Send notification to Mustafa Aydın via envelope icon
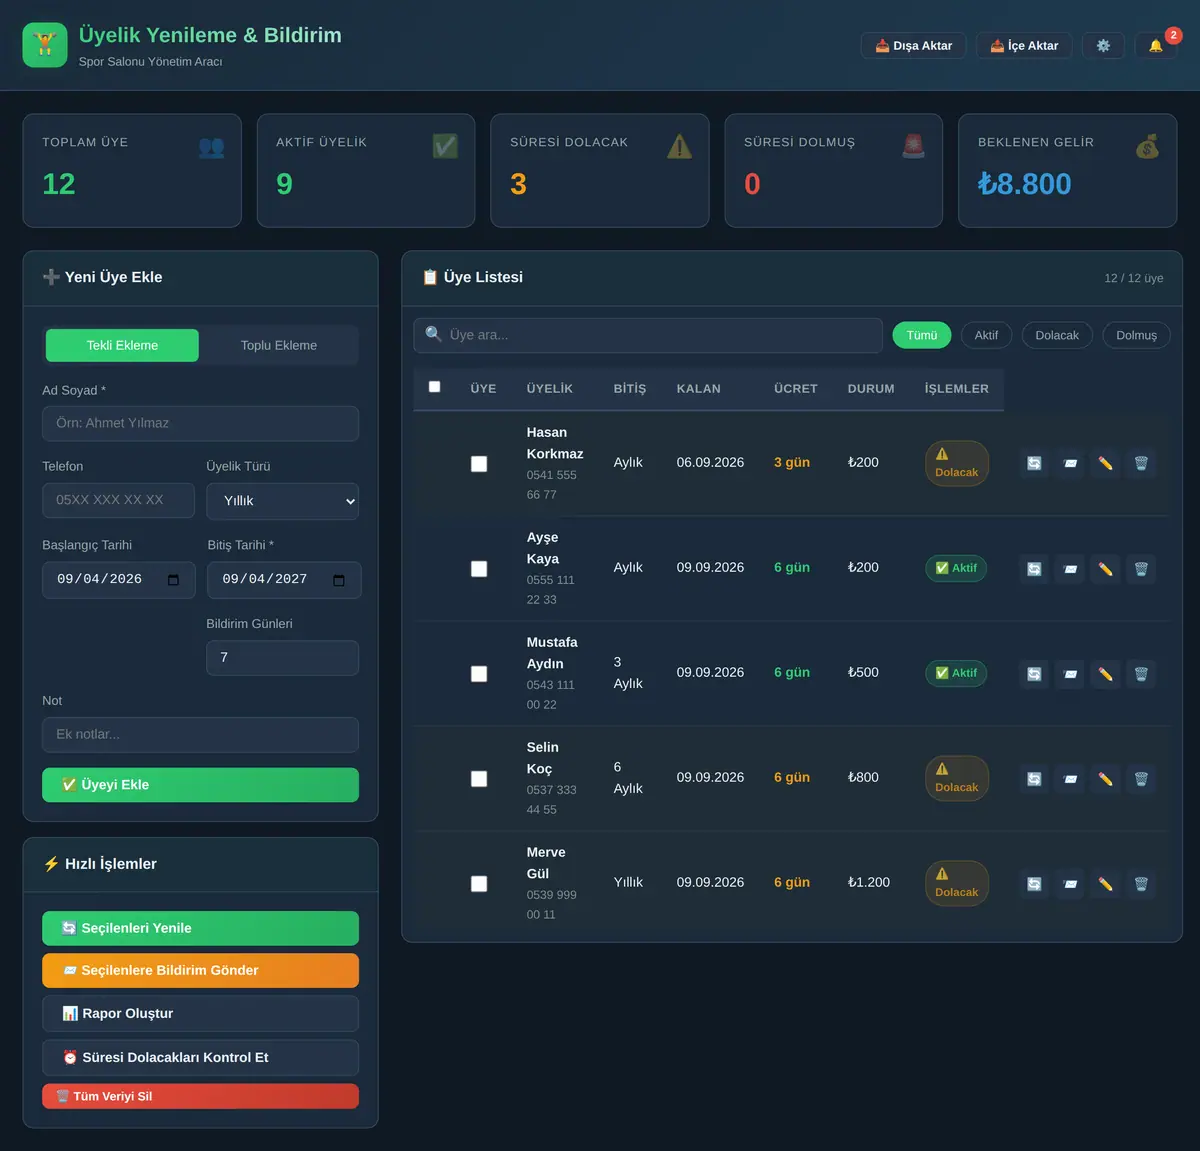Screen dimensions: 1200x1151 [1070, 673]
